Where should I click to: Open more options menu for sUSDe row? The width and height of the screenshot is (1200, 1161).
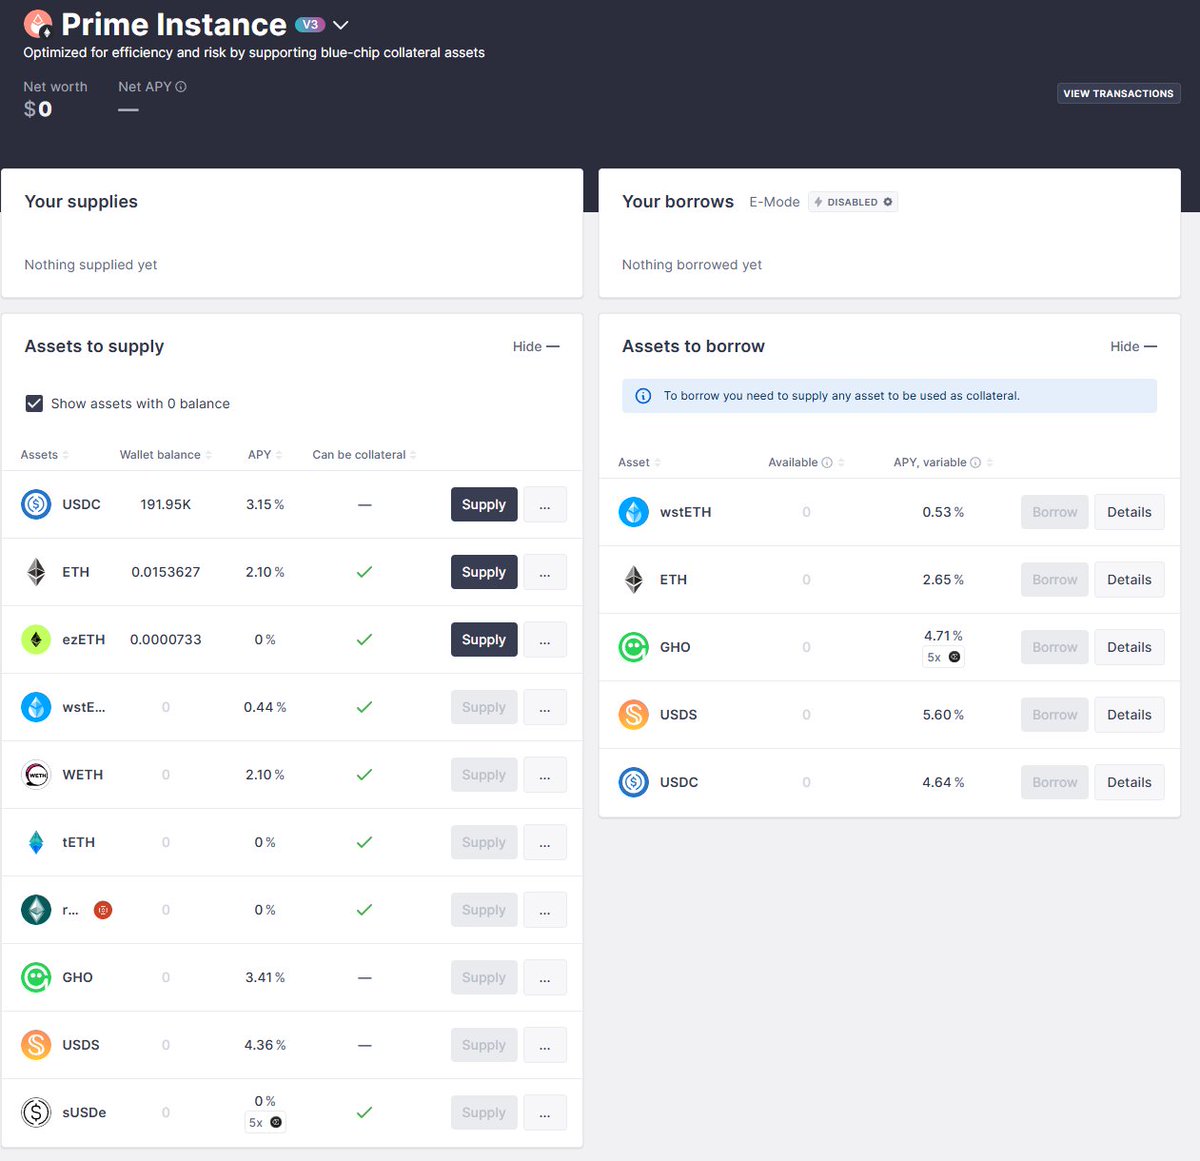(x=545, y=1112)
